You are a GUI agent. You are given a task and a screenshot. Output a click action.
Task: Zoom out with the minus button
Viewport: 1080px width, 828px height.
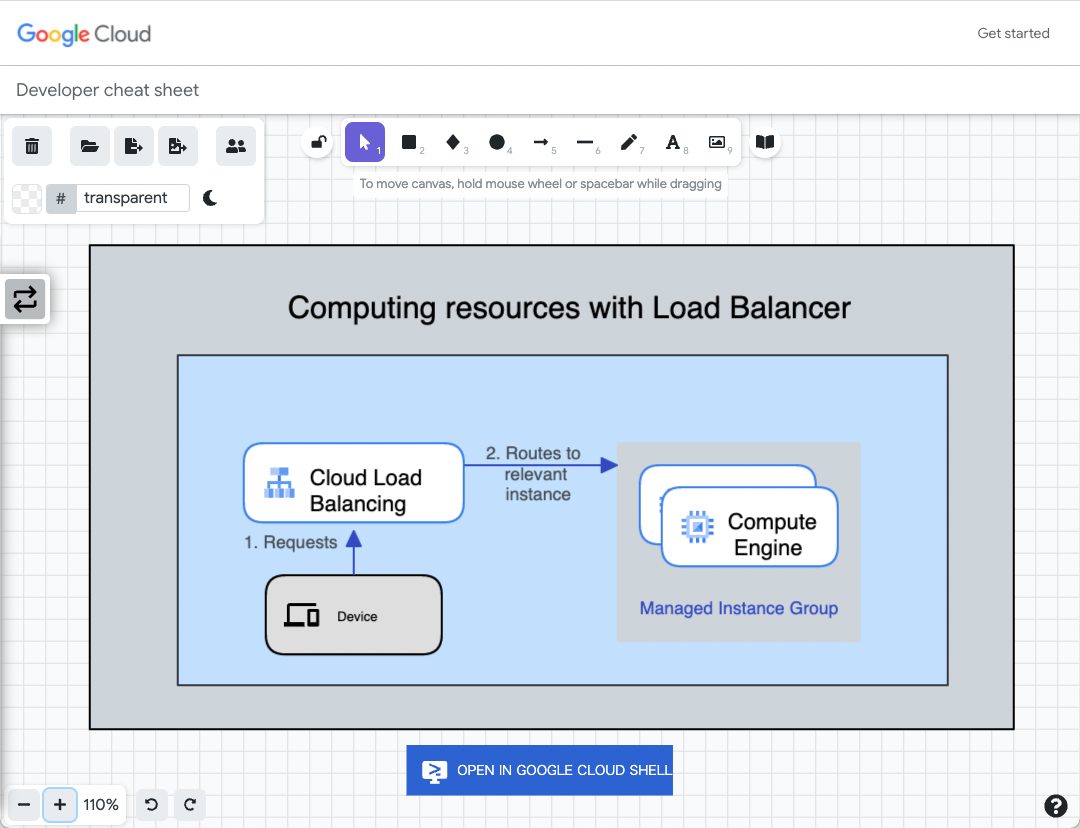[24, 805]
